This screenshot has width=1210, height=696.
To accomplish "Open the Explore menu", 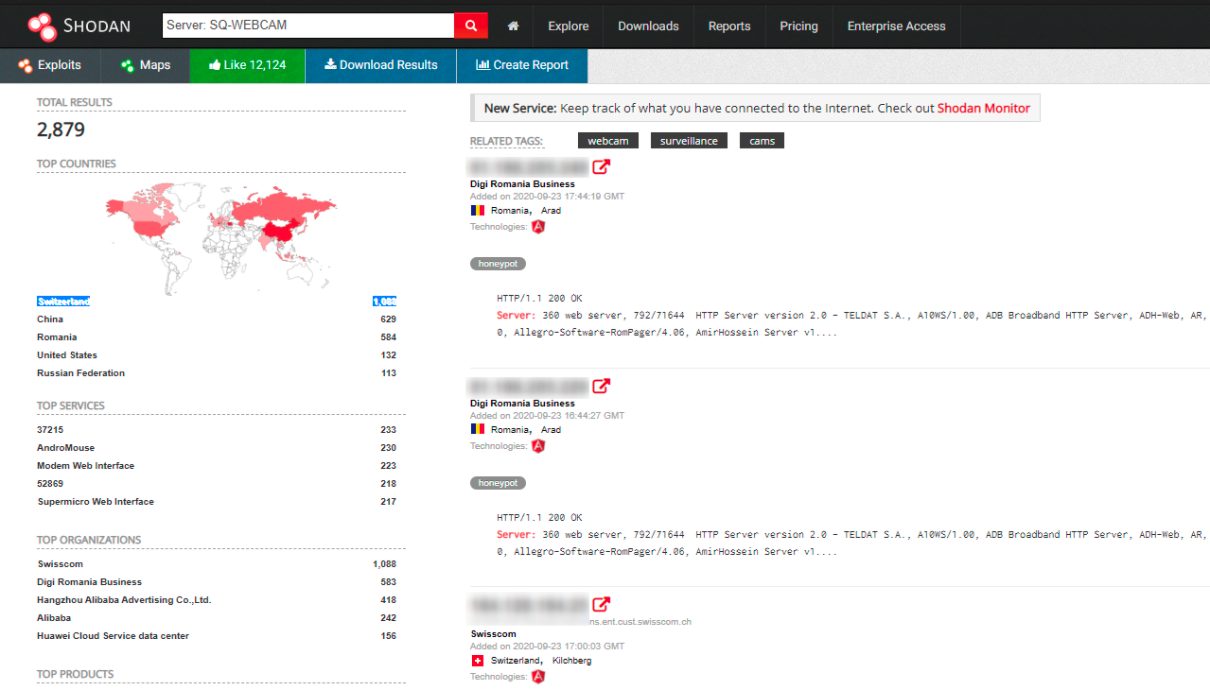I will 568,26.
